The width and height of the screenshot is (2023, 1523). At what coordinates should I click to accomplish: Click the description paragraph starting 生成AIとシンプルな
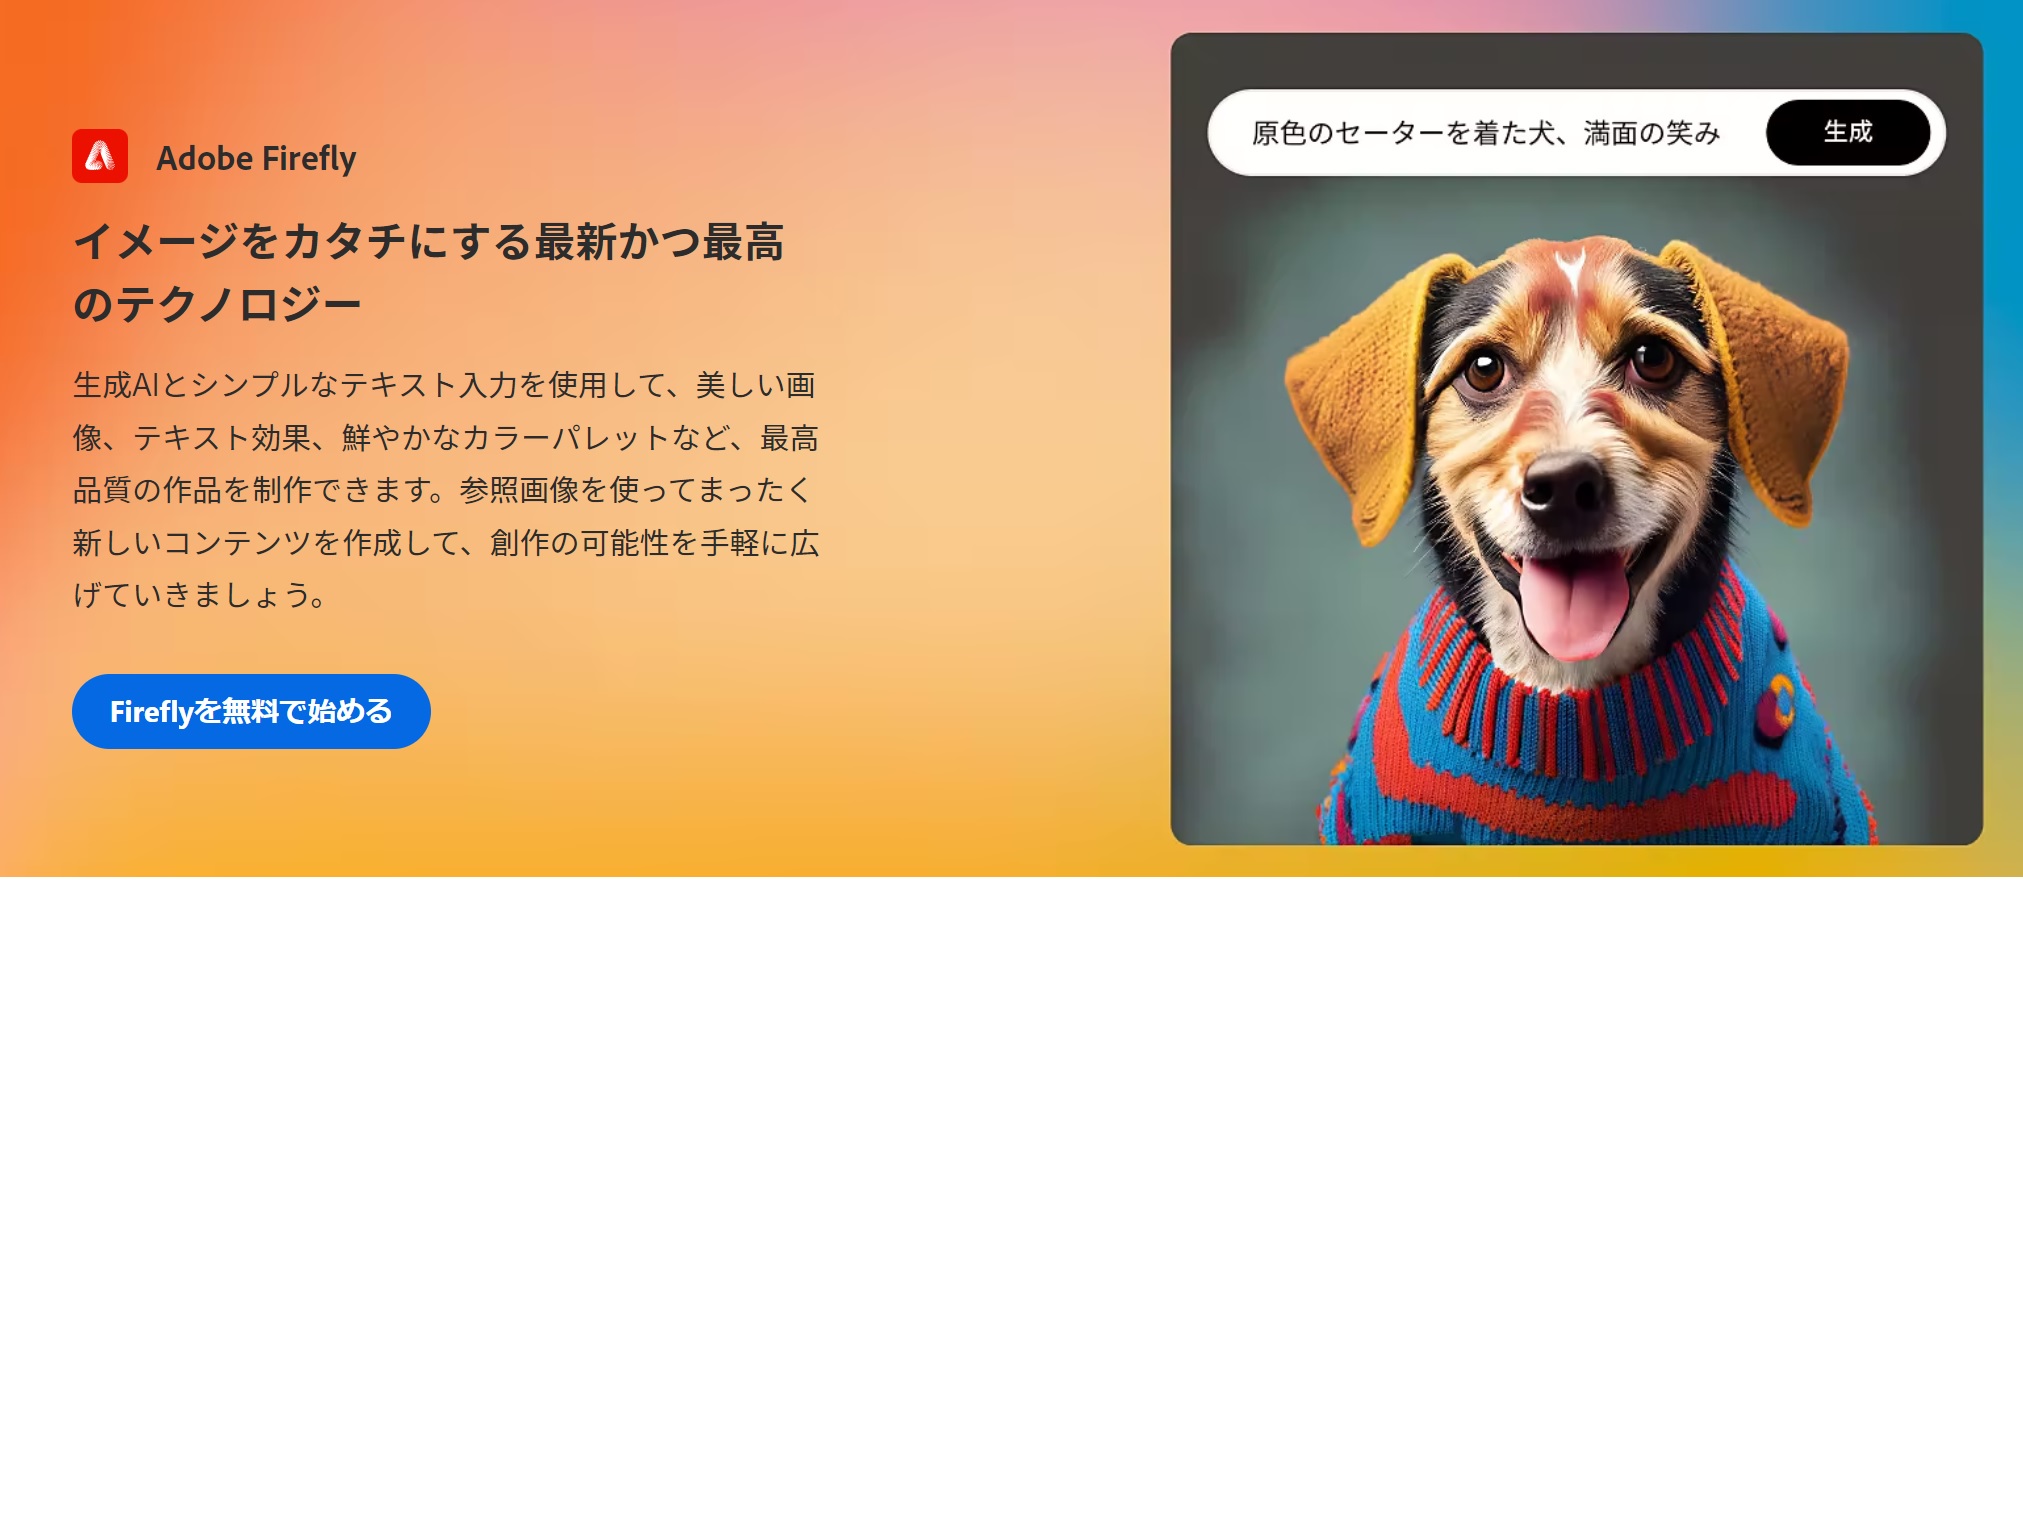[446, 490]
